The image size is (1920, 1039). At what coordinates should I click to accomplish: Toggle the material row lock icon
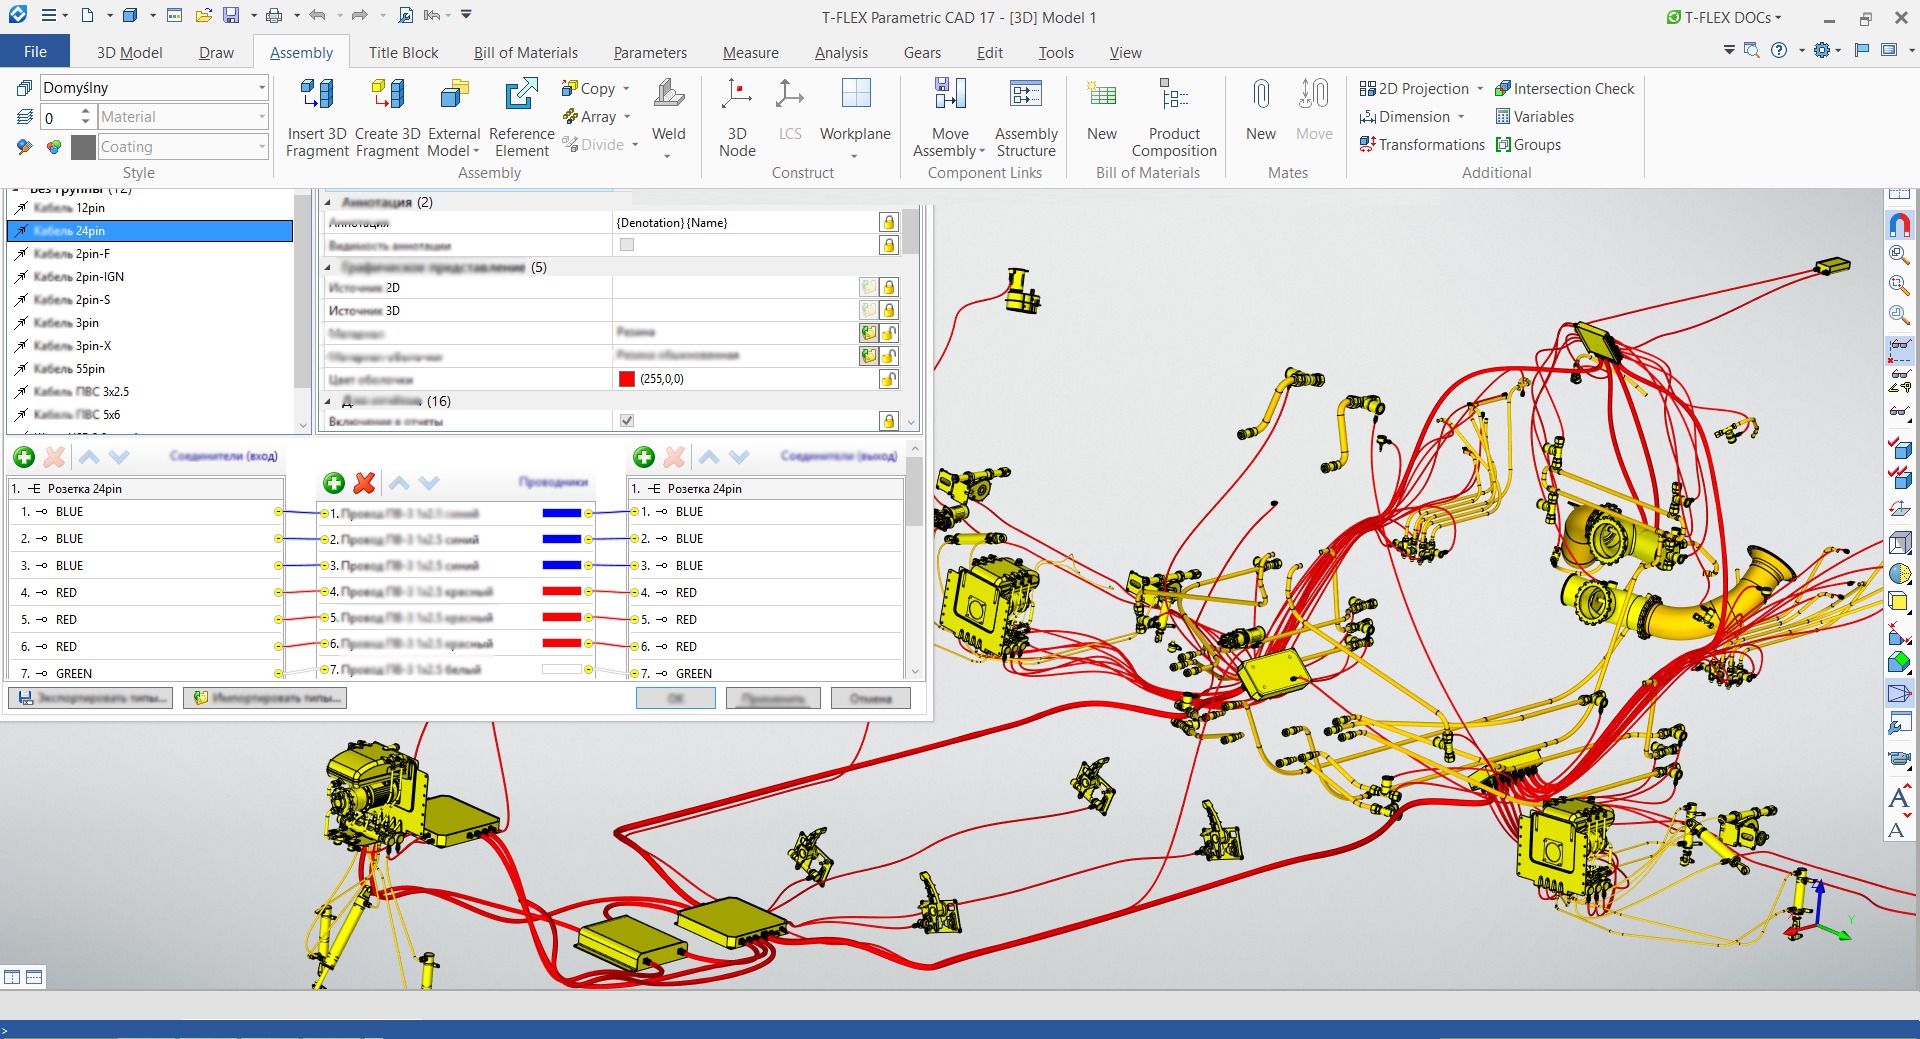pos(888,333)
